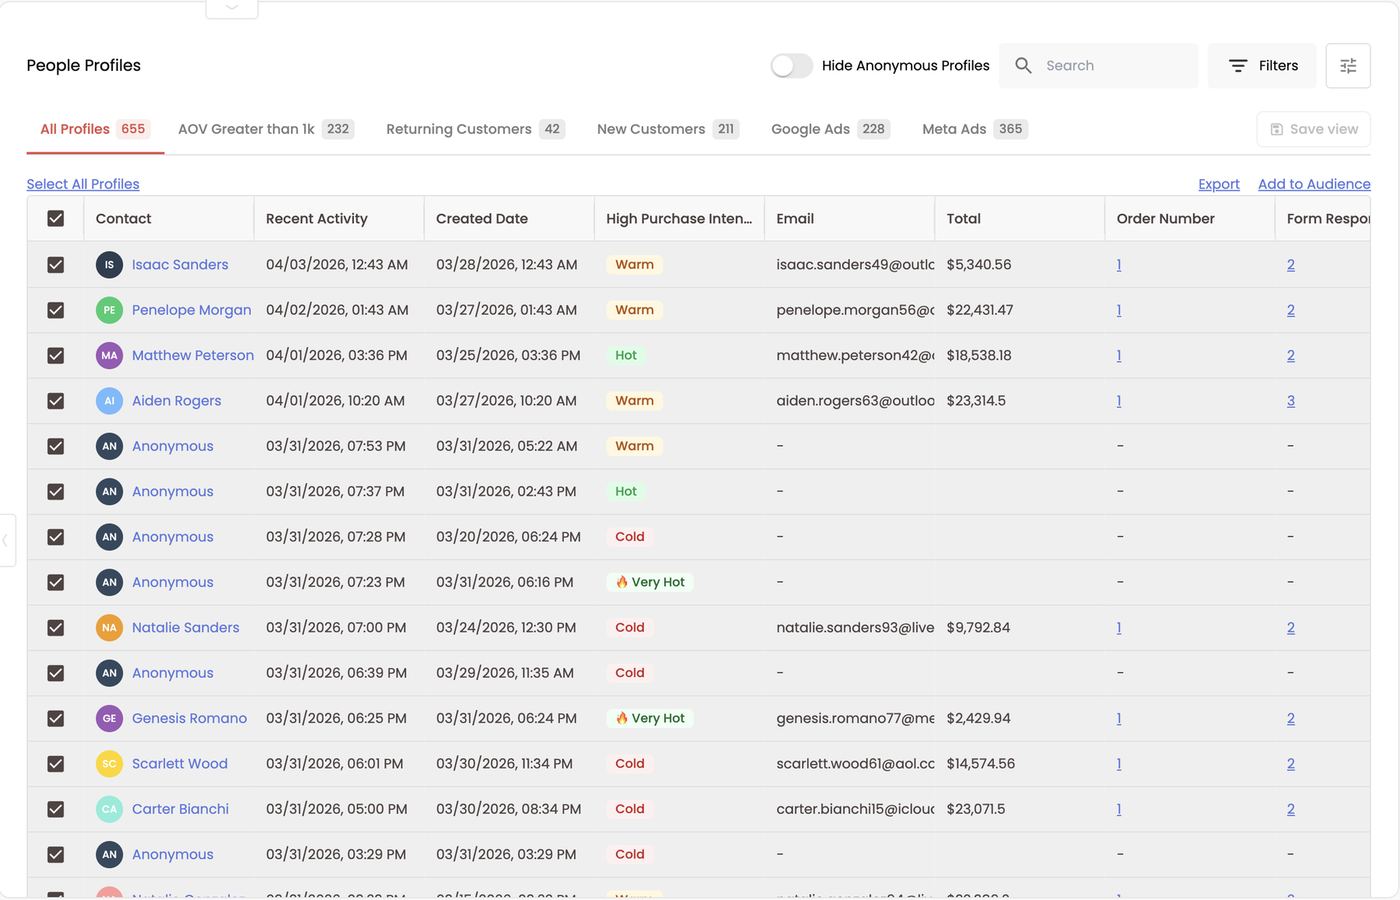Click Aiden Rogers AI avatar
This screenshot has width=1400, height=900.
[109, 401]
